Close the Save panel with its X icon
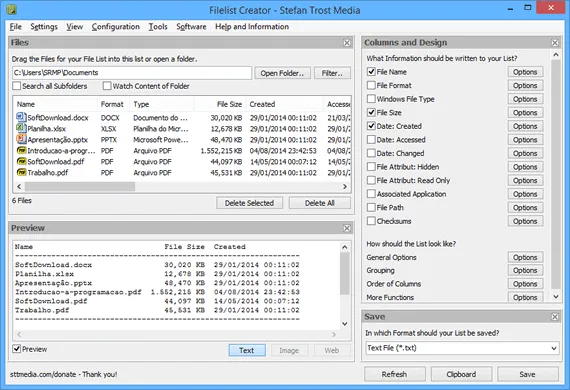This screenshot has height=390, width=570. coord(555,317)
